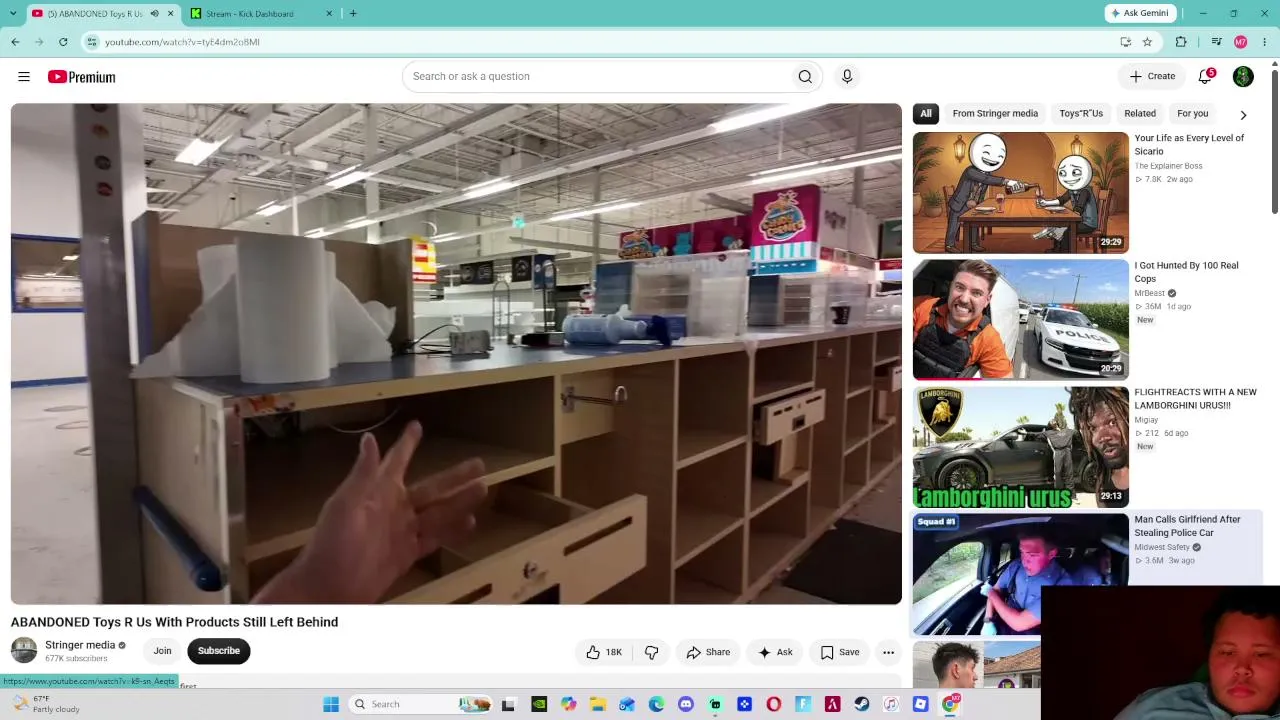Open Your Life as Every Level of Sicario thumbnail

click(1020, 192)
